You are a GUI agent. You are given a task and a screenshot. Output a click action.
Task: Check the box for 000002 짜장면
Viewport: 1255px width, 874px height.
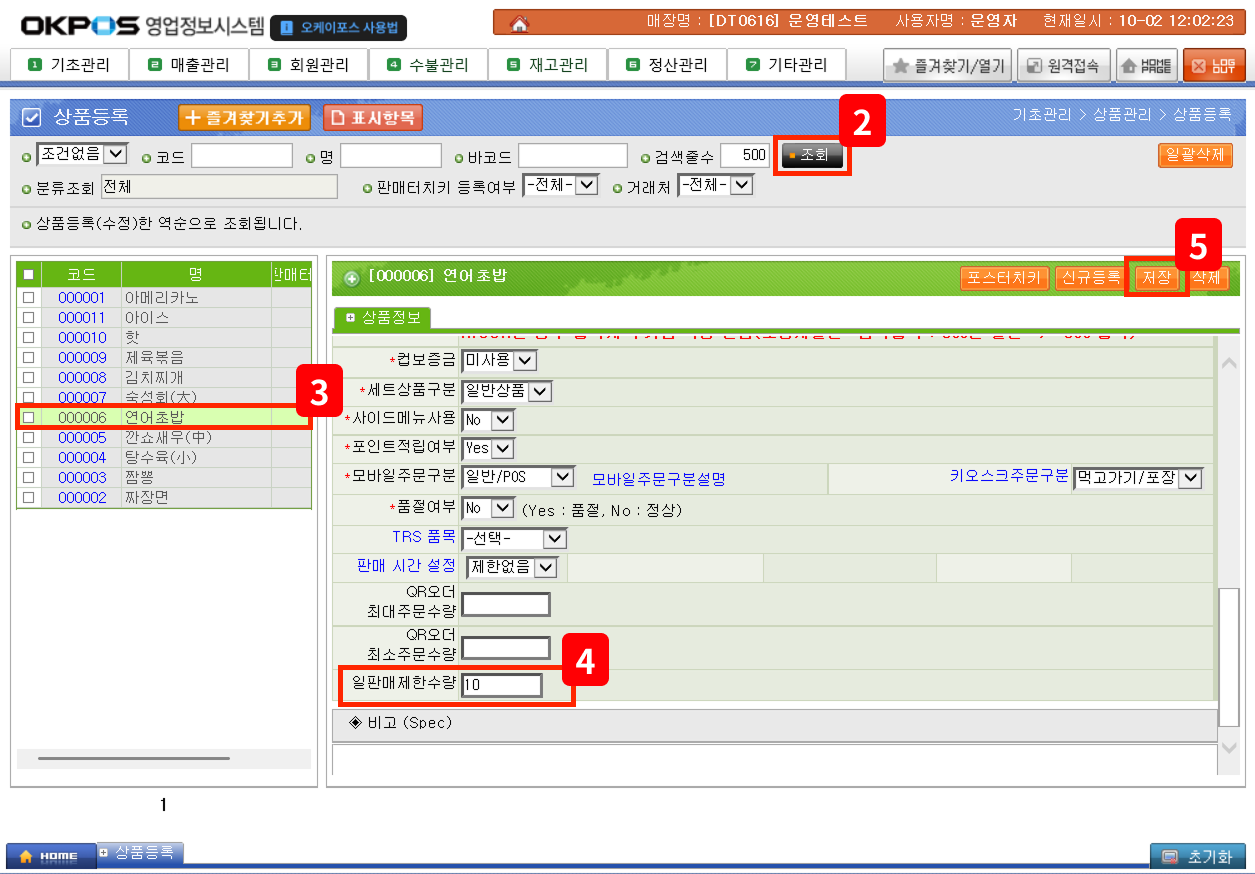29,498
